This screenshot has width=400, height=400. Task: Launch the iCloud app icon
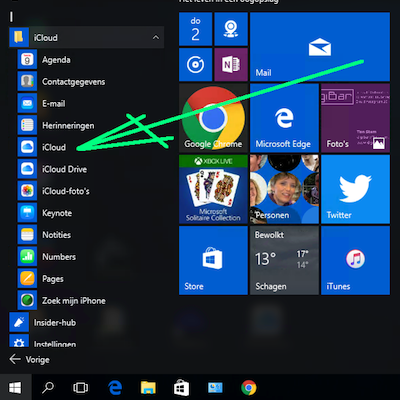[27, 147]
